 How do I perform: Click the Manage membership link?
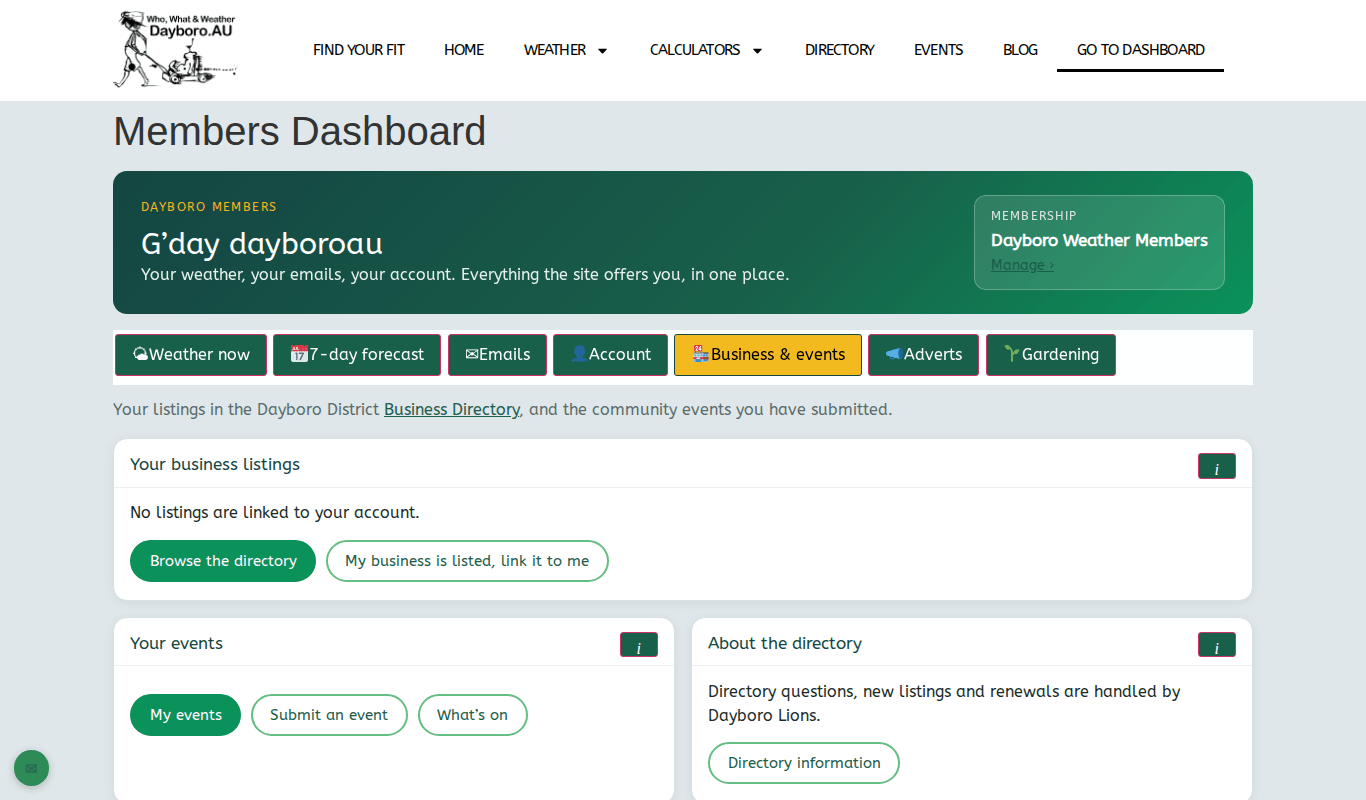(1022, 265)
